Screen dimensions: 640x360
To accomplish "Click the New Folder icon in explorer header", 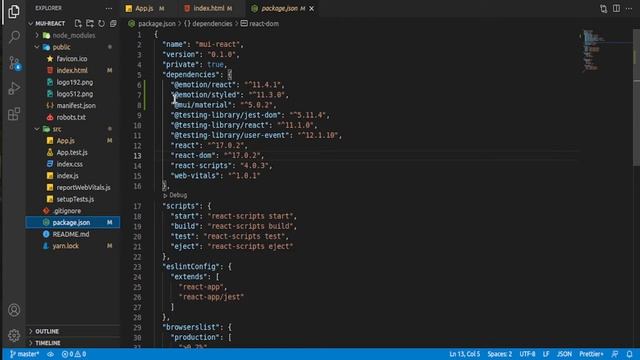I will [90, 24].
